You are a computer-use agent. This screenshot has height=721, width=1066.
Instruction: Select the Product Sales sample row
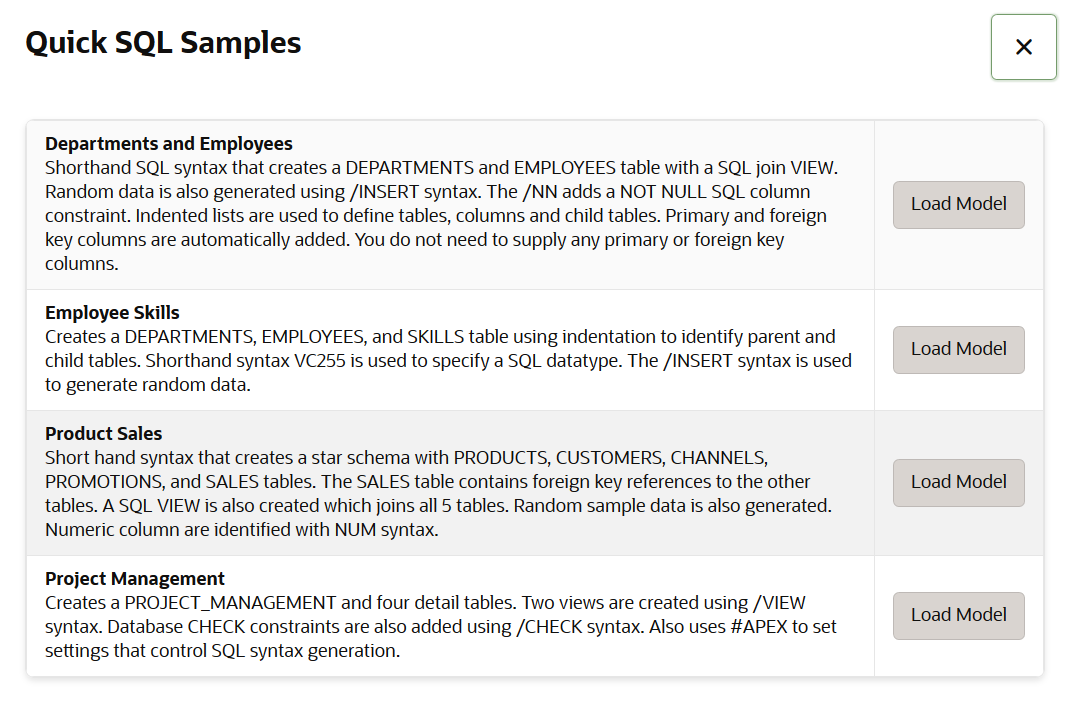coord(450,482)
